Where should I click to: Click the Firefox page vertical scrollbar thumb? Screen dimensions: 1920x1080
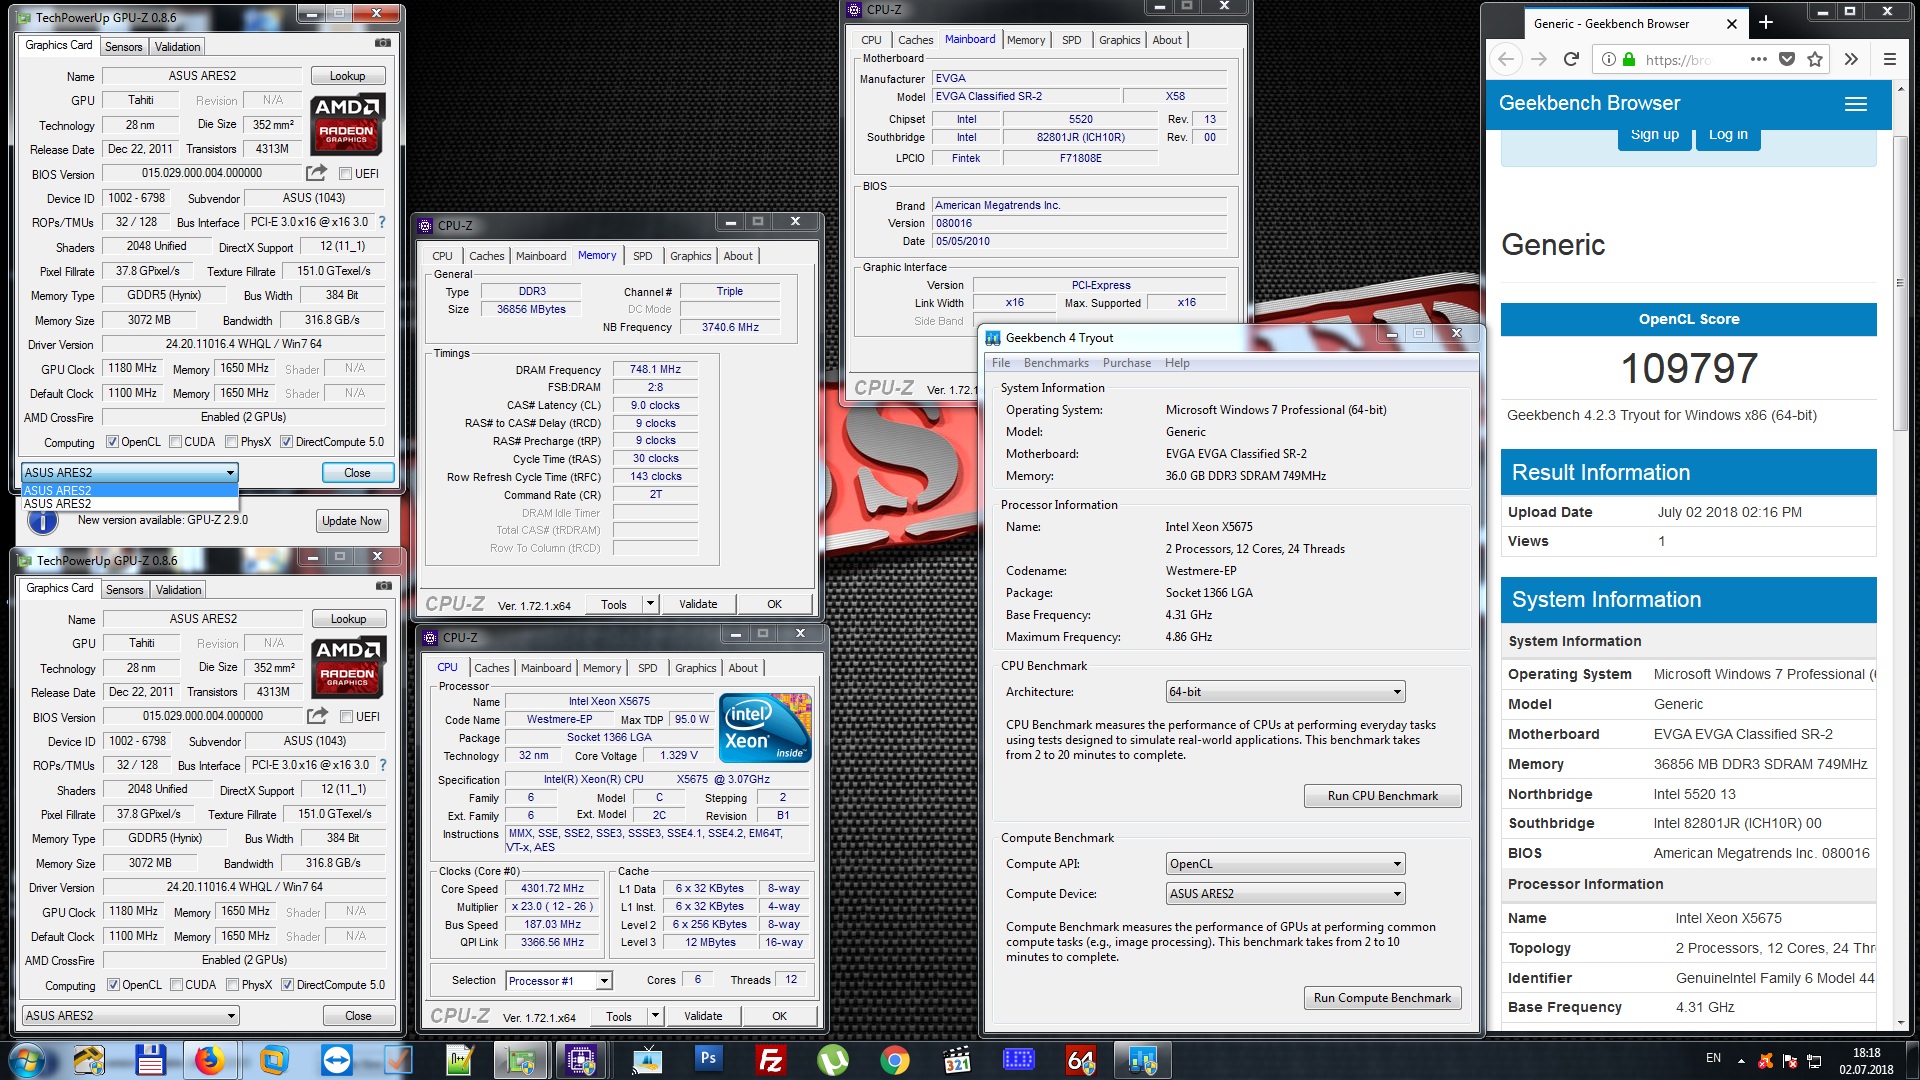1900,284
